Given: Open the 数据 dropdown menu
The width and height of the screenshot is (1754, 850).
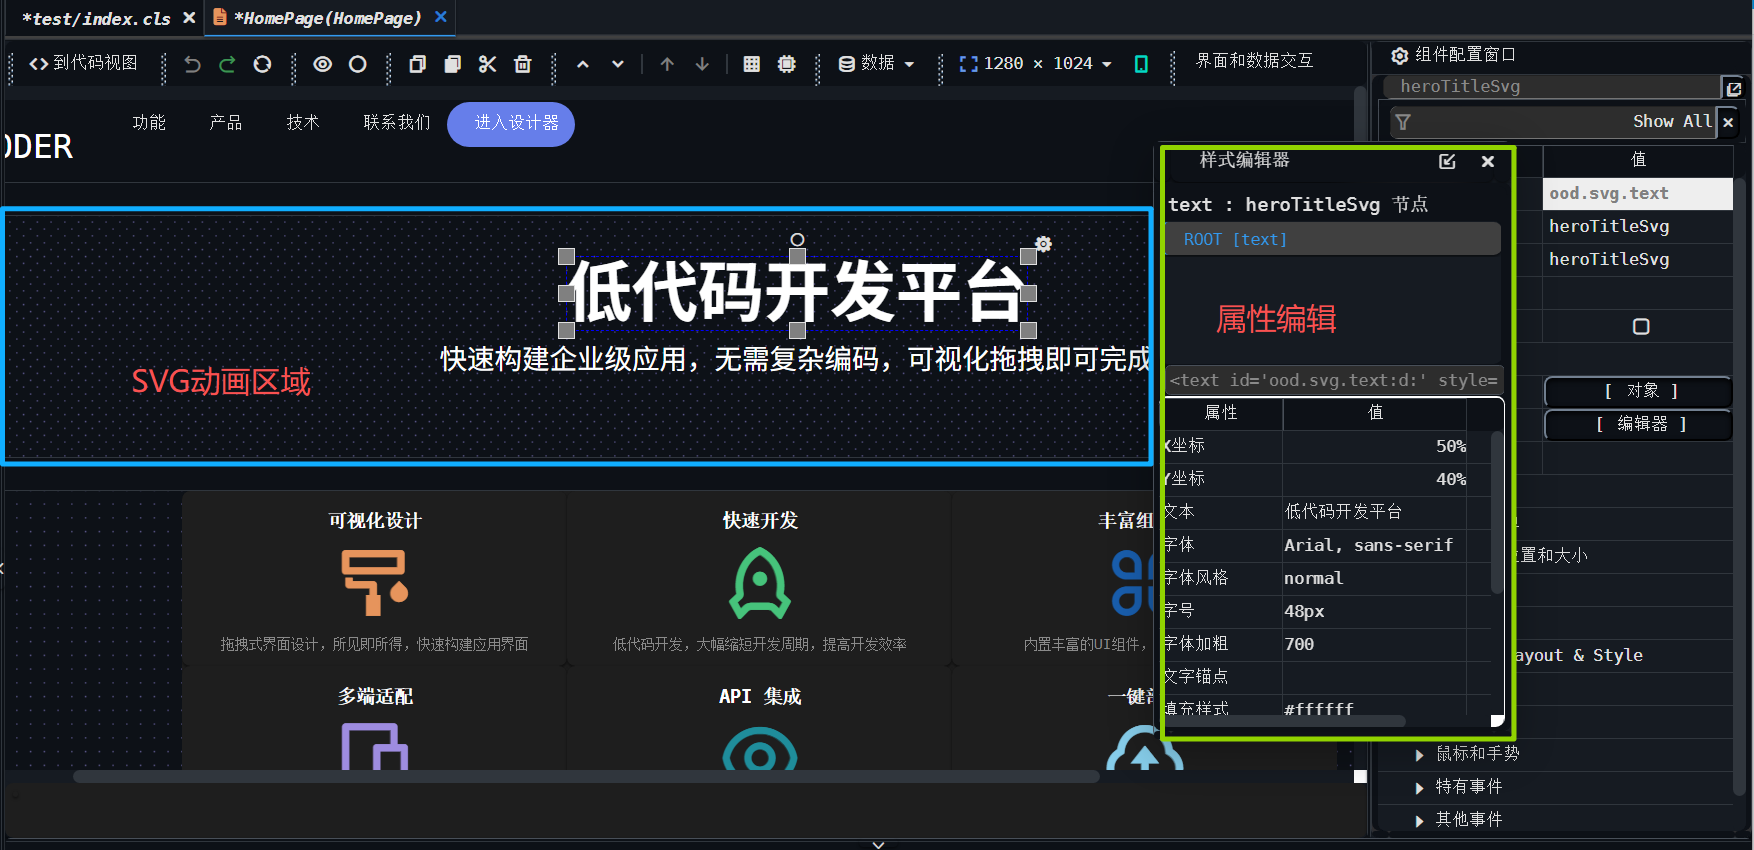Looking at the screenshot, I should [876, 63].
